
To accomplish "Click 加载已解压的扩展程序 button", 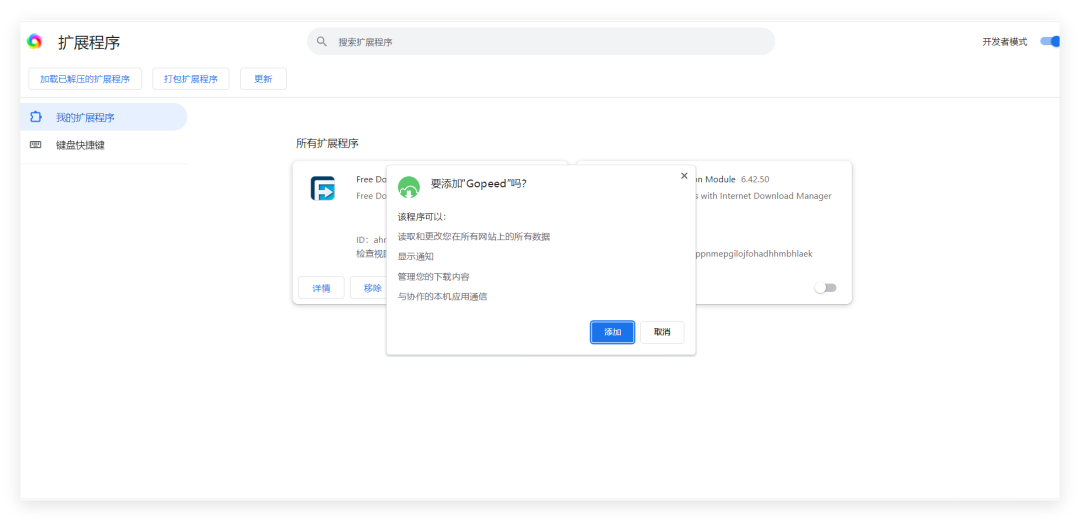I will click(85, 79).
